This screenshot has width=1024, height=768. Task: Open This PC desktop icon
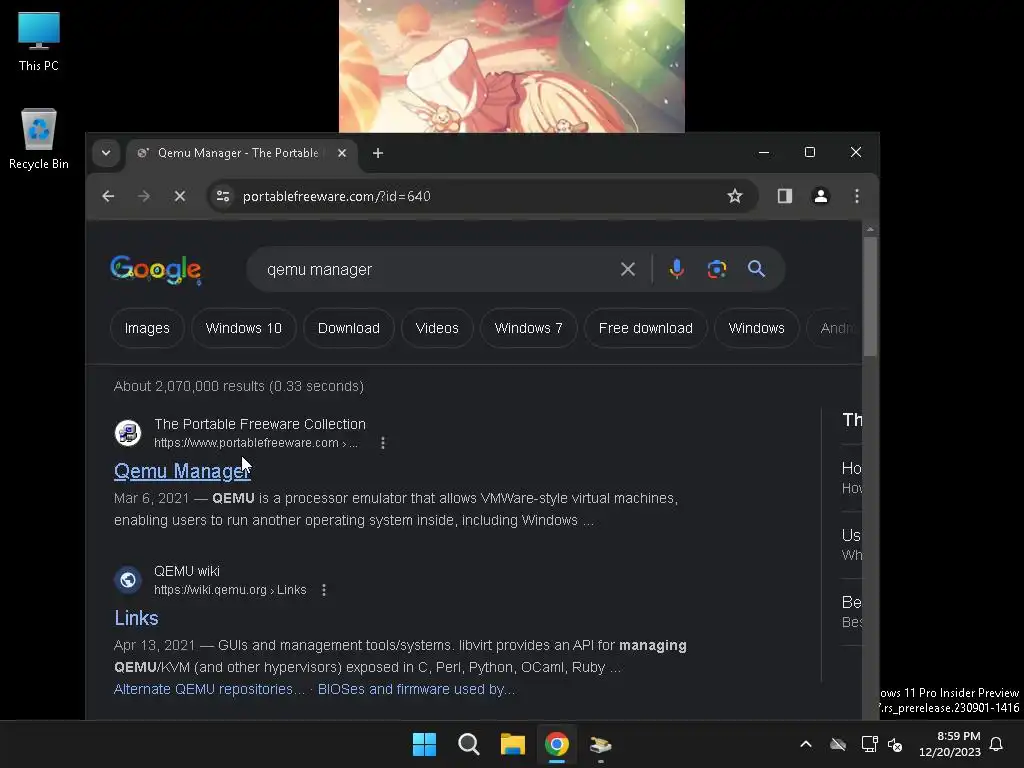tap(39, 41)
